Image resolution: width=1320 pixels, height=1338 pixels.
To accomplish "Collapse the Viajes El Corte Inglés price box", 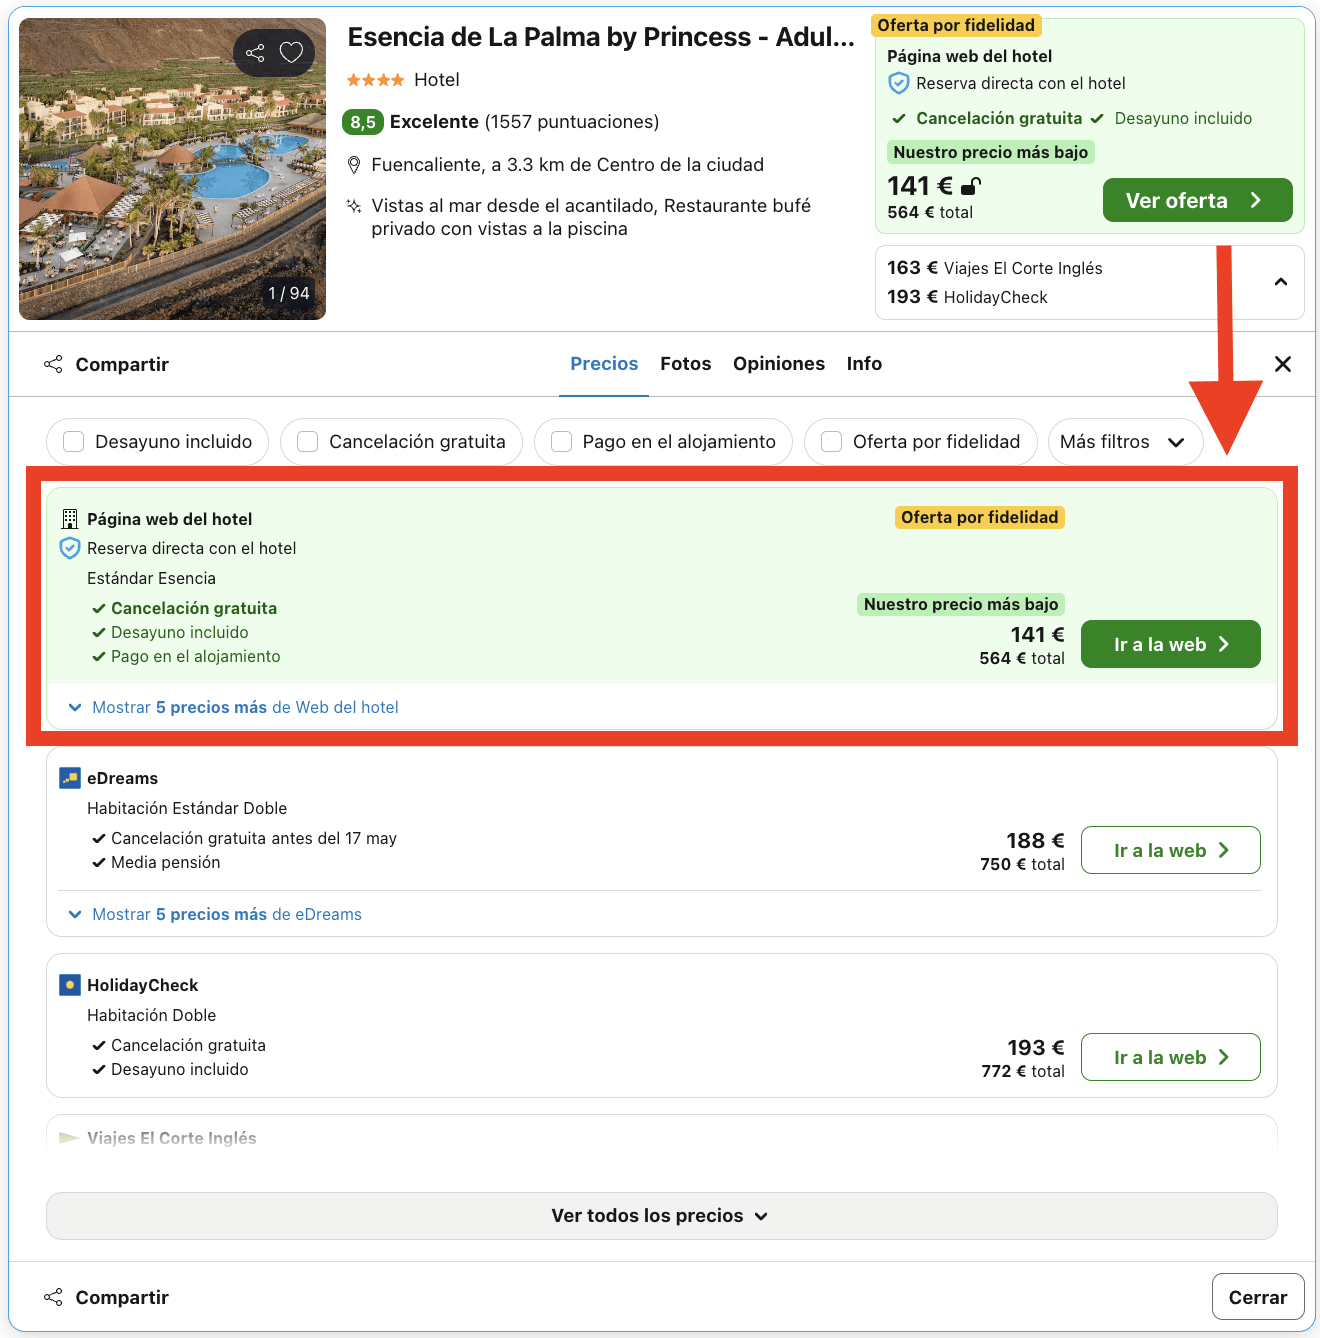I will (x=1281, y=282).
